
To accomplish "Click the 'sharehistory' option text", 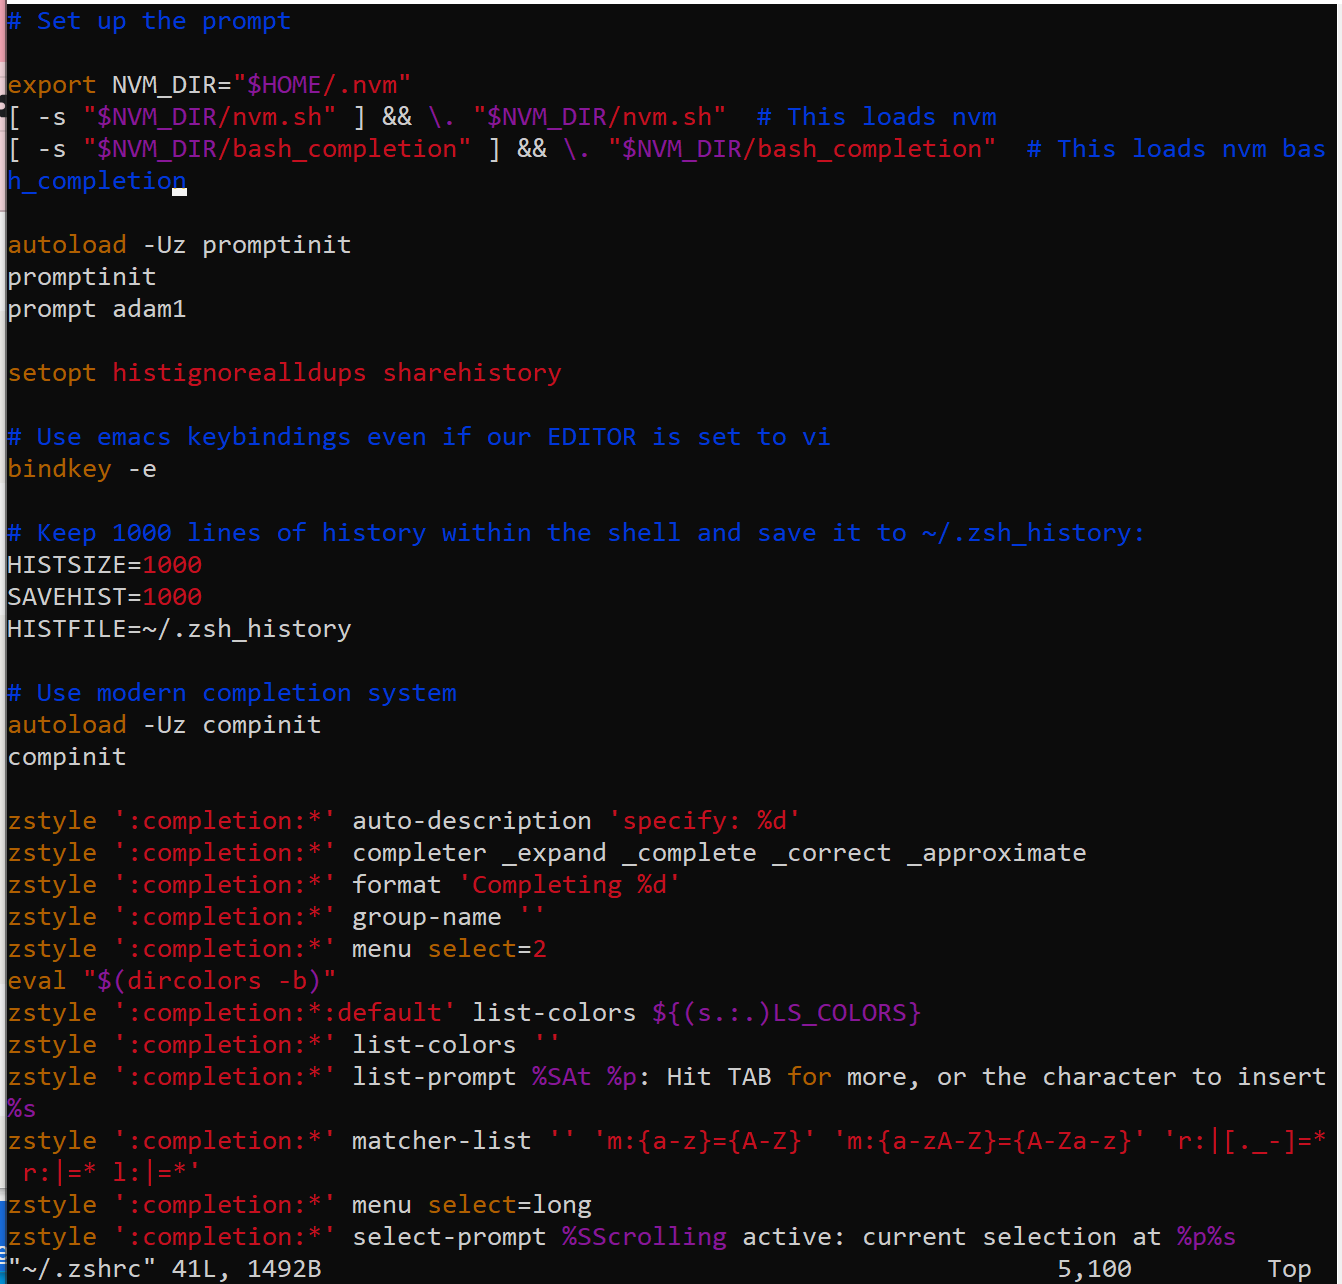I will tap(472, 373).
